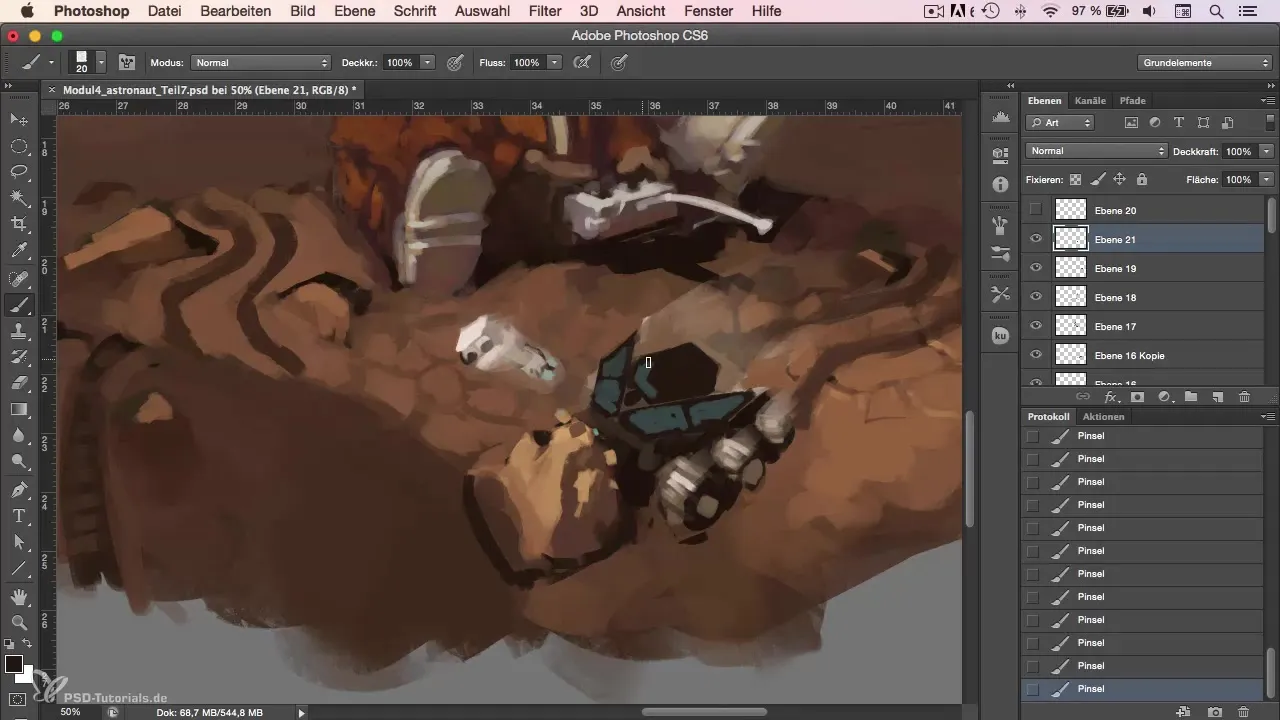Select the Blur tool
Screen dimensions: 1280x720
tap(19, 435)
